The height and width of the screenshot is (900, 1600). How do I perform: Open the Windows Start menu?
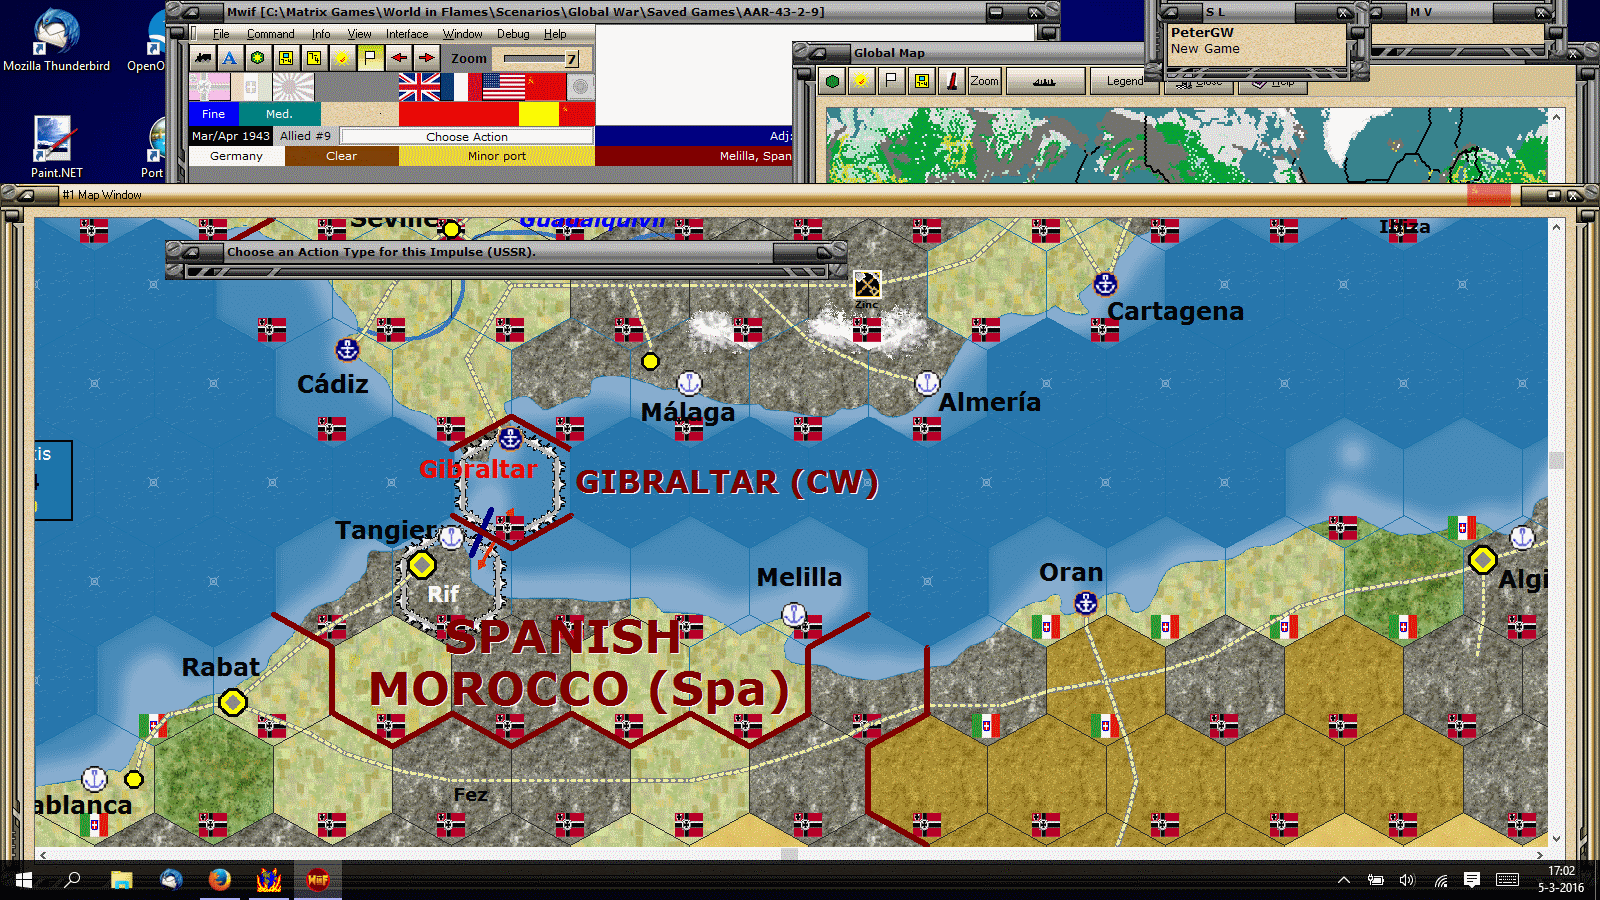pyautogui.click(x=24, y=880)
